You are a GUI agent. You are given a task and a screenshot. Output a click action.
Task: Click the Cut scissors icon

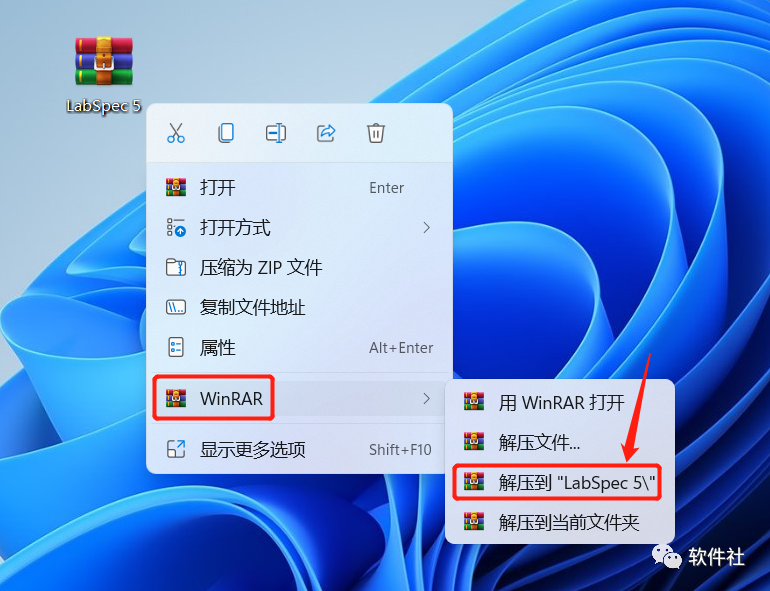[176, 133]
